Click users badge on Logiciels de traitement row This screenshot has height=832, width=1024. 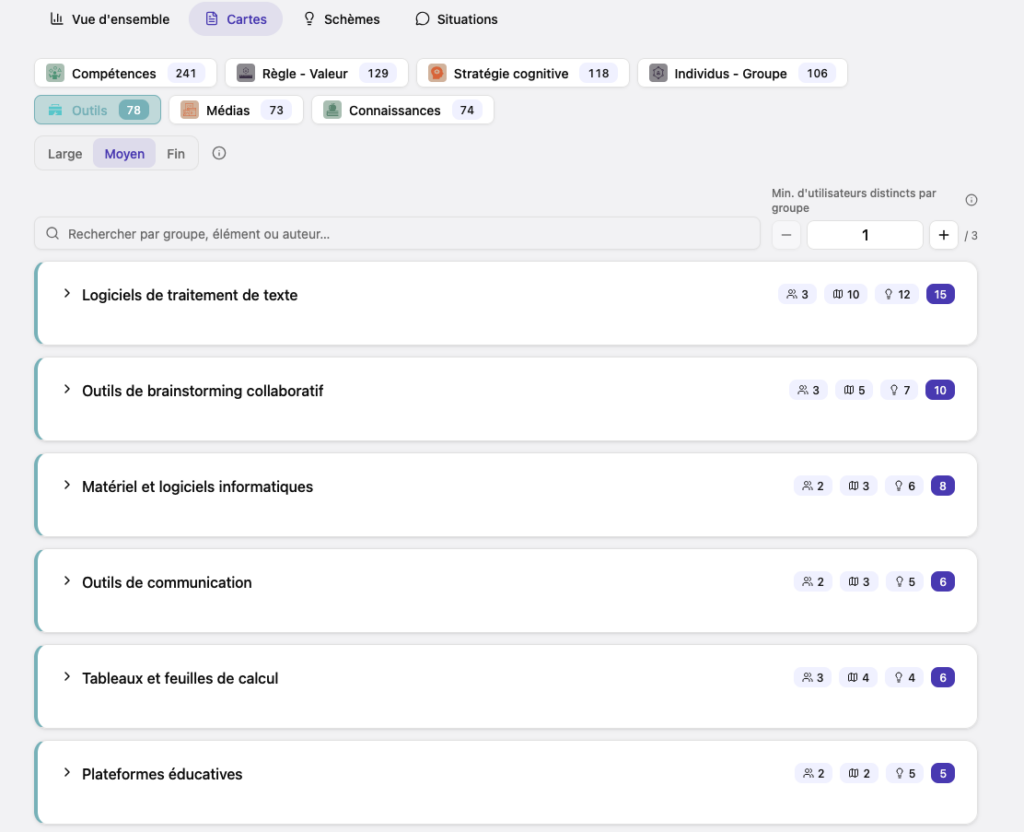pos(797,295)
